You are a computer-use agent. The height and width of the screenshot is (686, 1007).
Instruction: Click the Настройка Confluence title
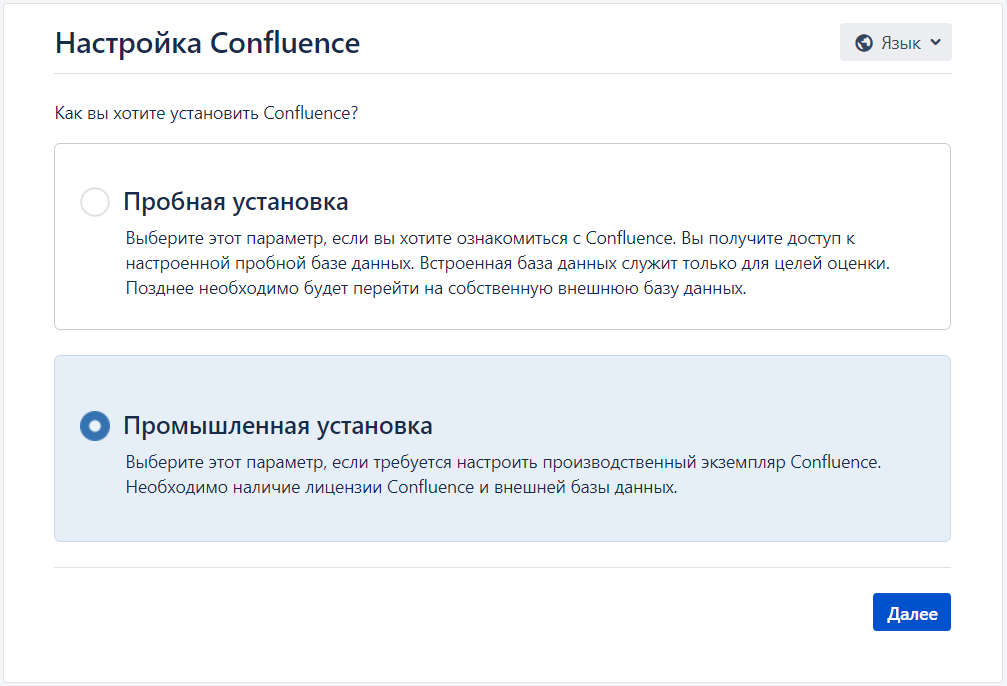(207, 43)
